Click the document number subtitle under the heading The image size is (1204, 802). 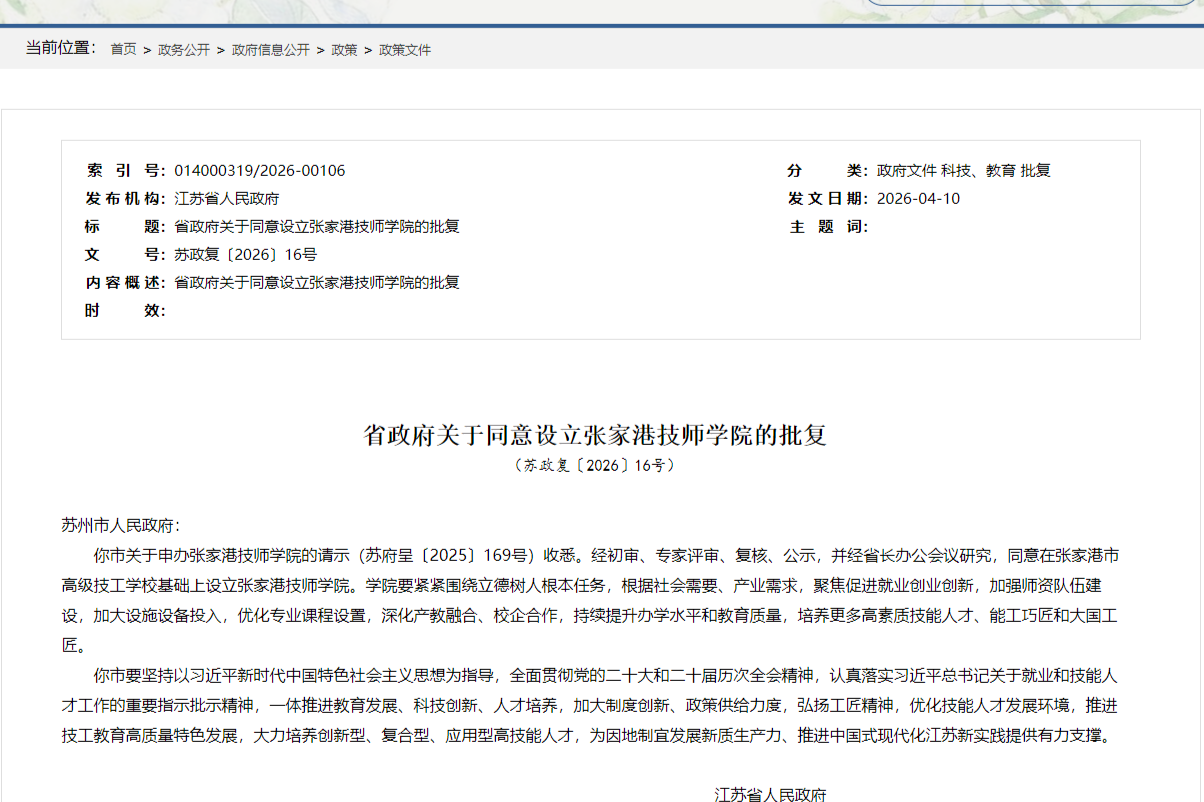click(594, 465)
